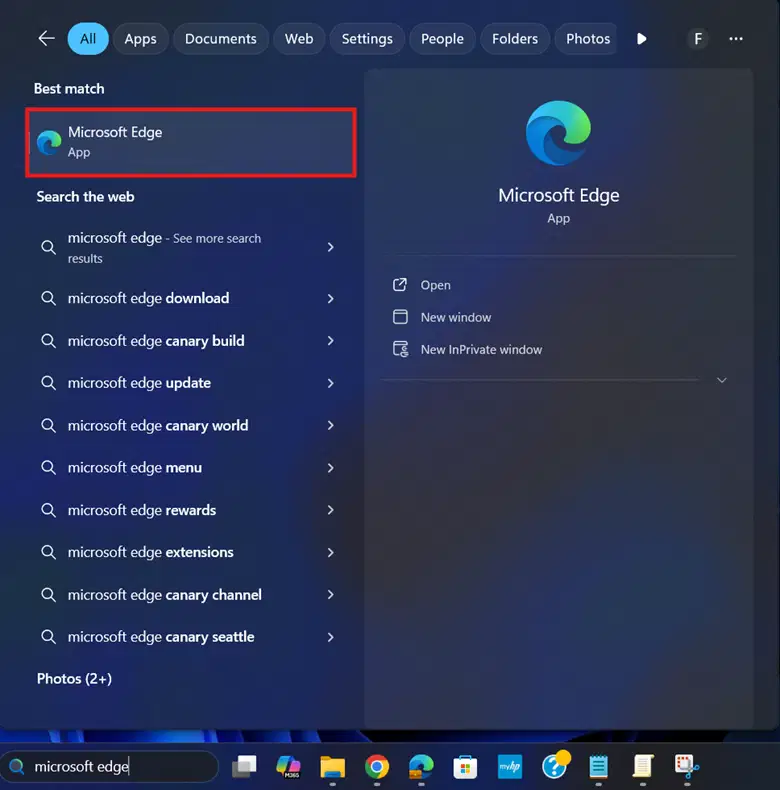The image size is (780, 790).
Task: Expand chevron for 'microsoft edge update'
Action: [331, 383]
